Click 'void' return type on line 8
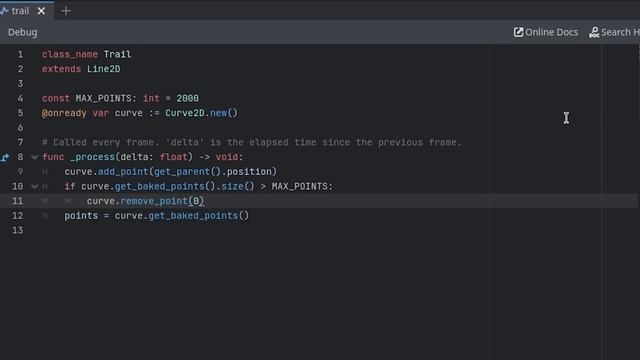Image resolution: width=640 pixels, height=360 pixels. click(x=227, y=157)
